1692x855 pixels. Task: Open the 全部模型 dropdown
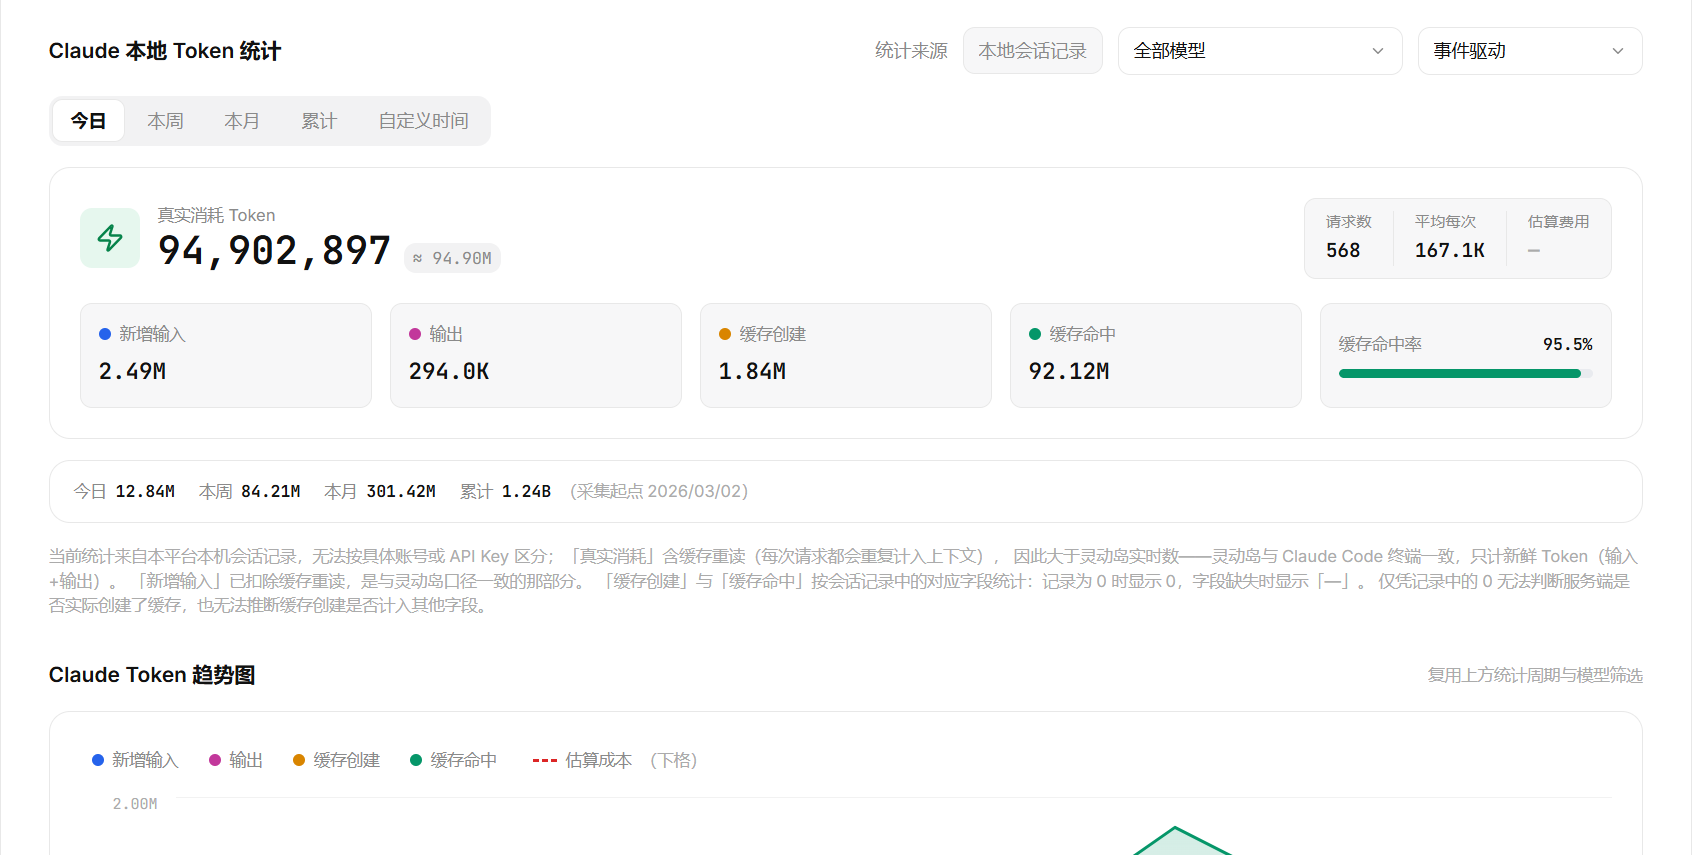click(x=1260, y=51)
